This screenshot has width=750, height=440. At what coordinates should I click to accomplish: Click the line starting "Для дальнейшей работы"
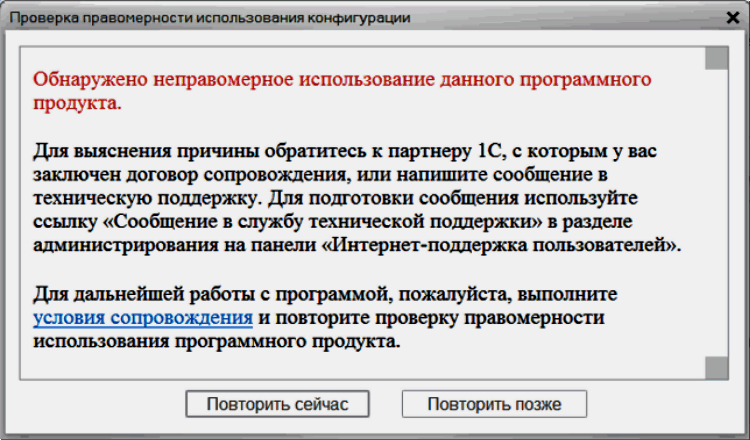point(325,294)
